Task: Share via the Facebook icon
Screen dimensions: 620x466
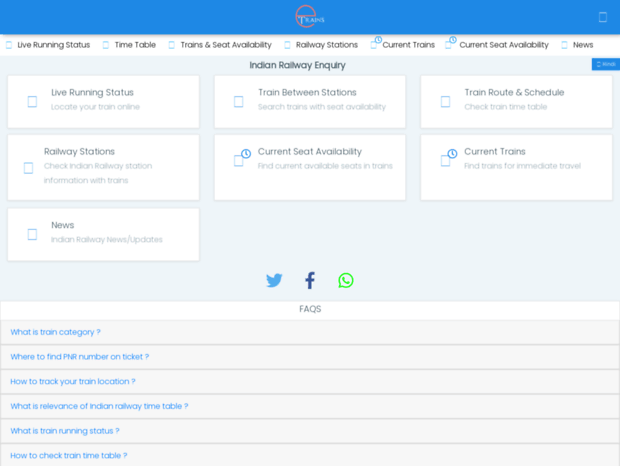Action: pyautogui.click(x=310, y=280)
